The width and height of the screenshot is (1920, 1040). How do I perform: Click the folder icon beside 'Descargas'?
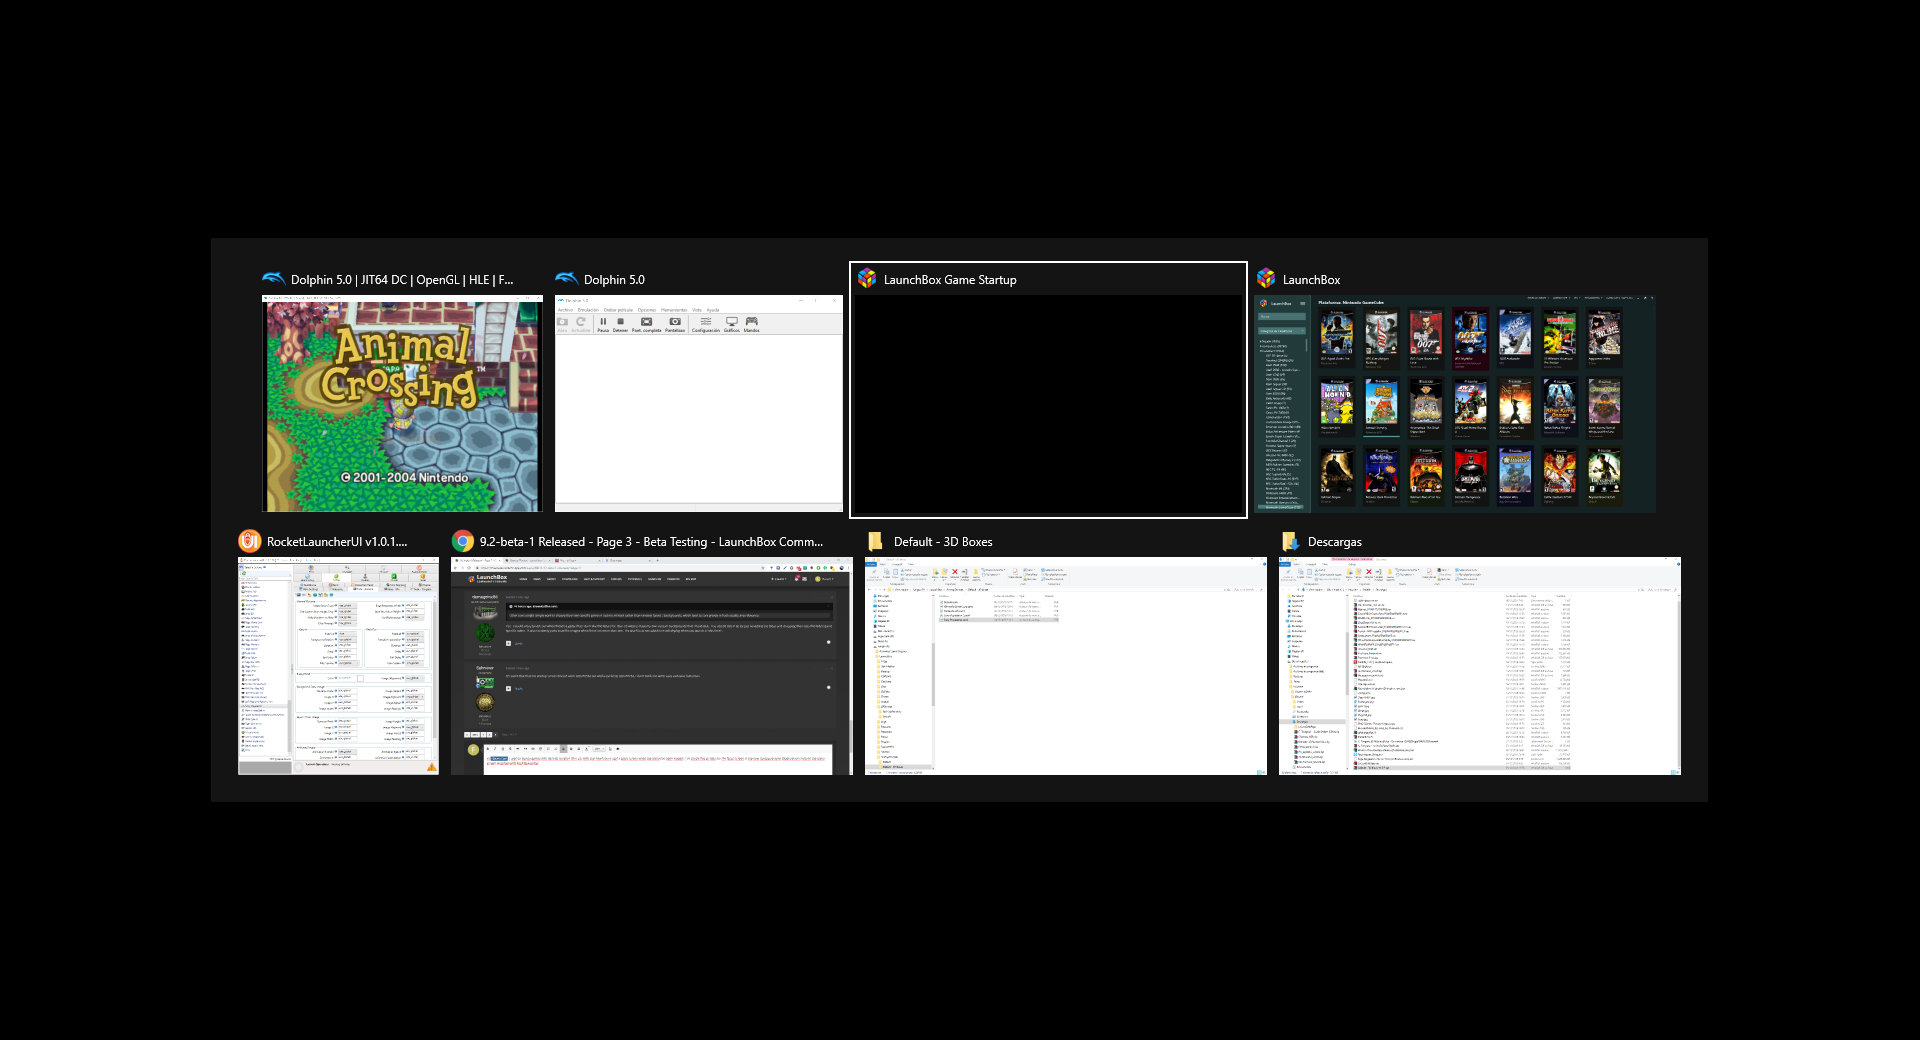tap(1290, 541)
